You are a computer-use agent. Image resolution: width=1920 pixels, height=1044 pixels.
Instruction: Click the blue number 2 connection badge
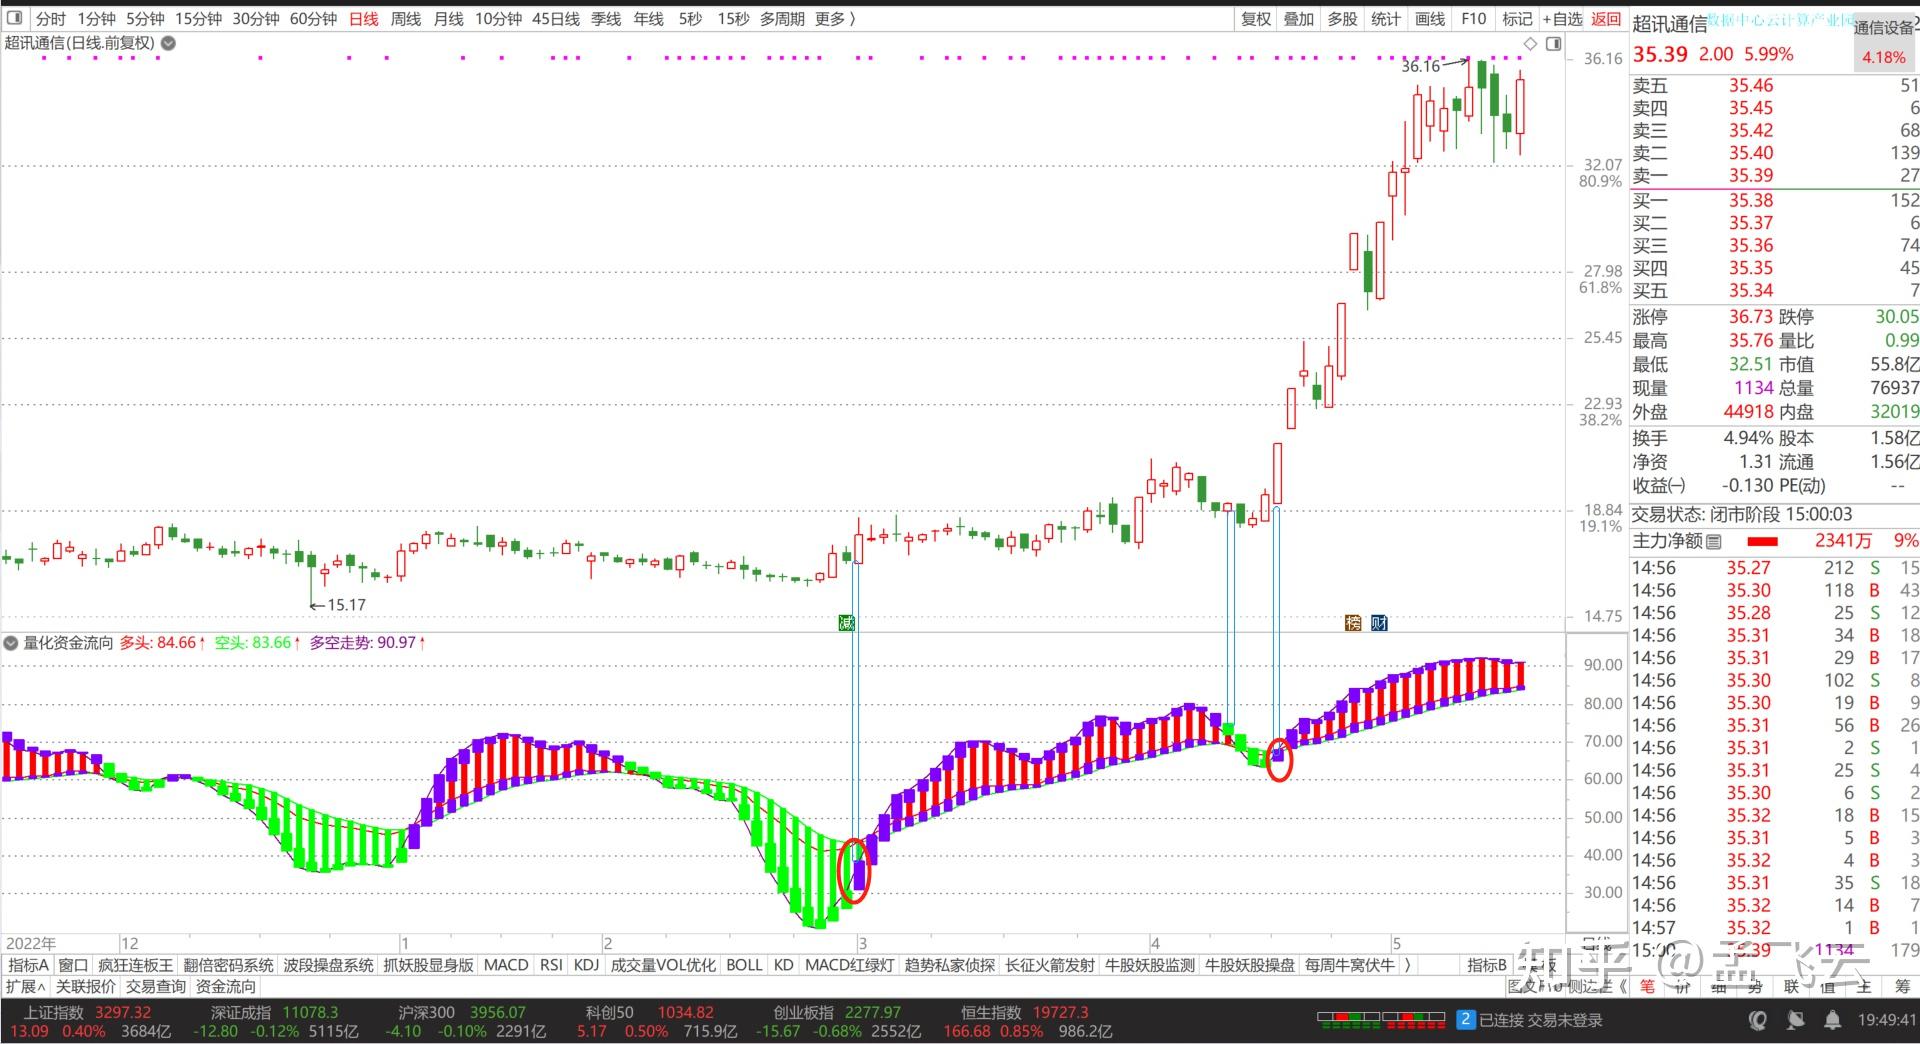click(1465, 1020)
